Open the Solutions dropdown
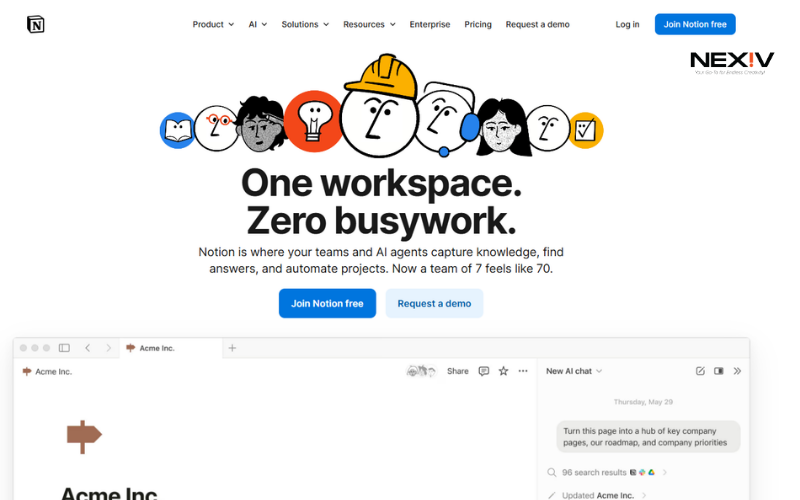Viewport: 800px width, 500px height. (x=305, y=24)
